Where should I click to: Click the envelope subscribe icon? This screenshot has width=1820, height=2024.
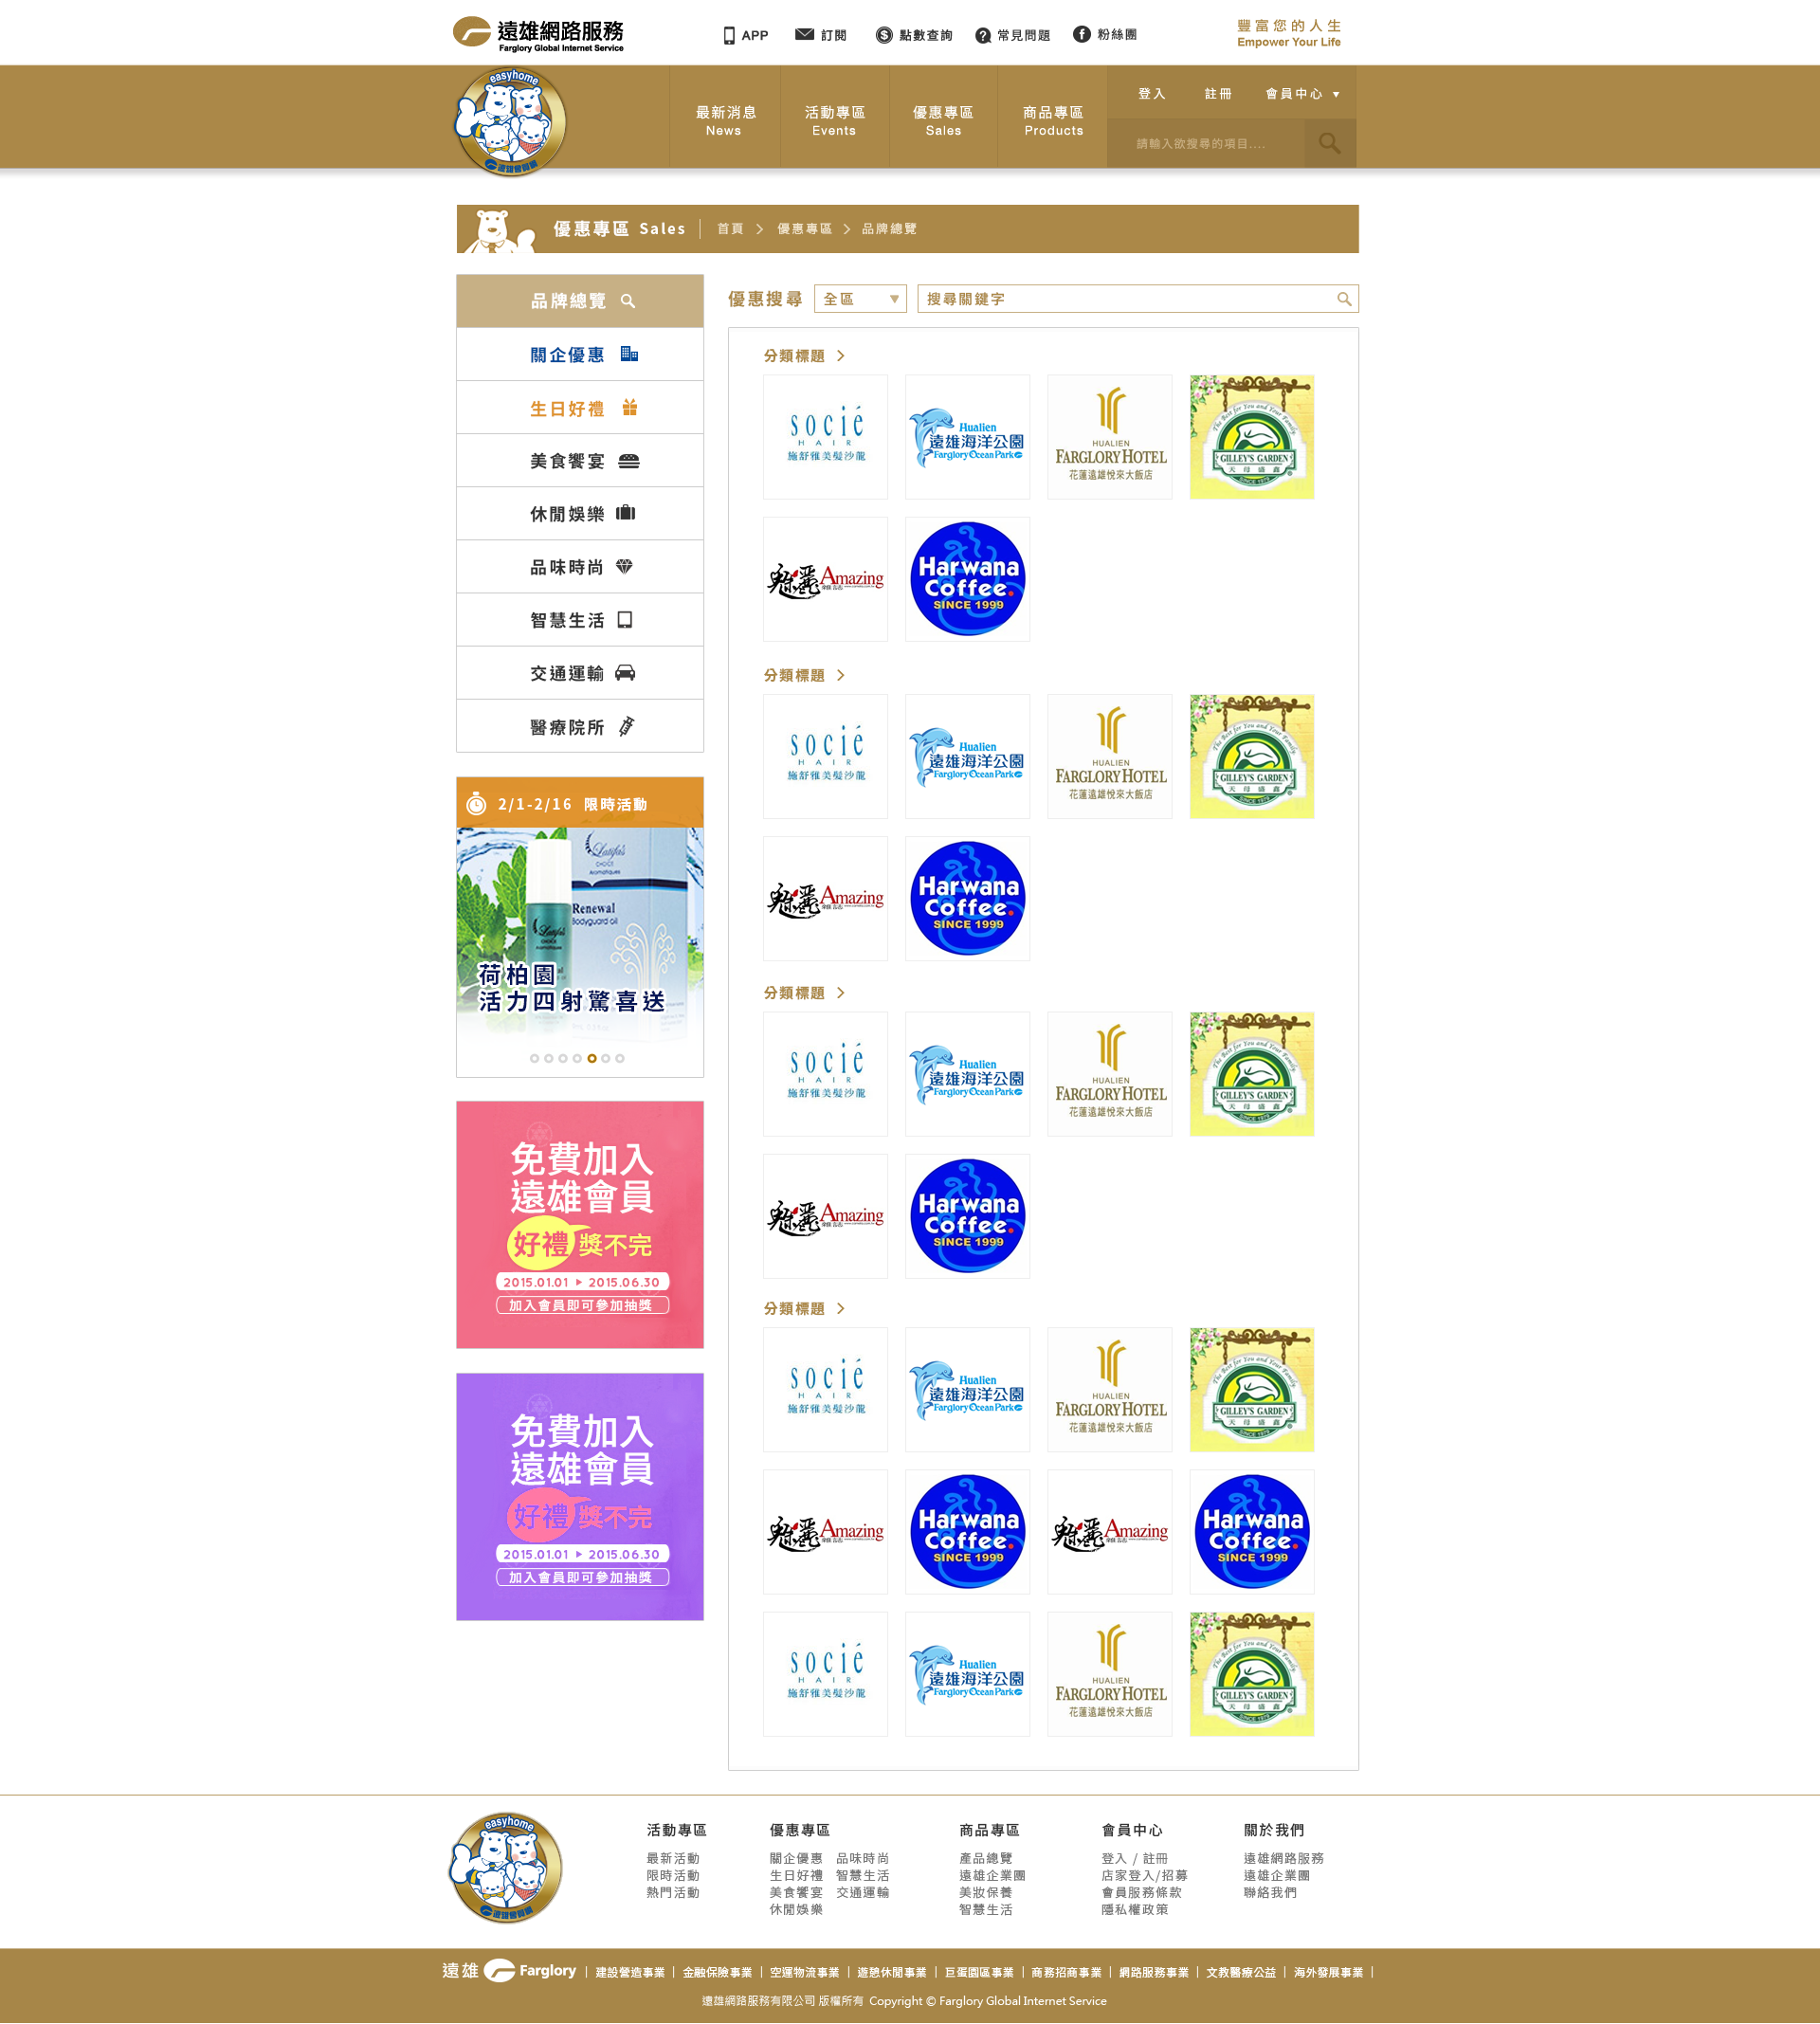804,34
